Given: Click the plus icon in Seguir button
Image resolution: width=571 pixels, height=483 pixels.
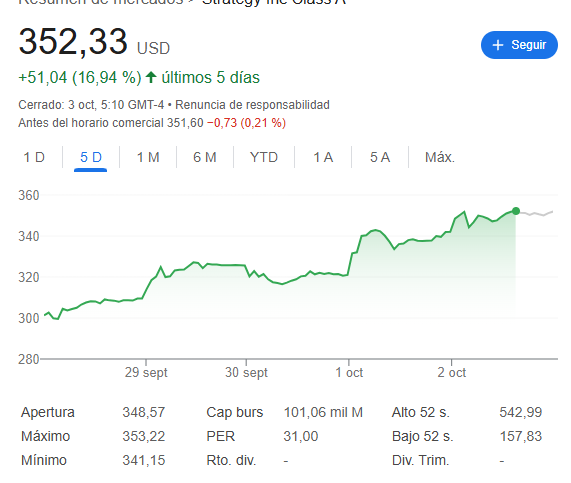Looking at the screenshot, I should coord(498,45).
